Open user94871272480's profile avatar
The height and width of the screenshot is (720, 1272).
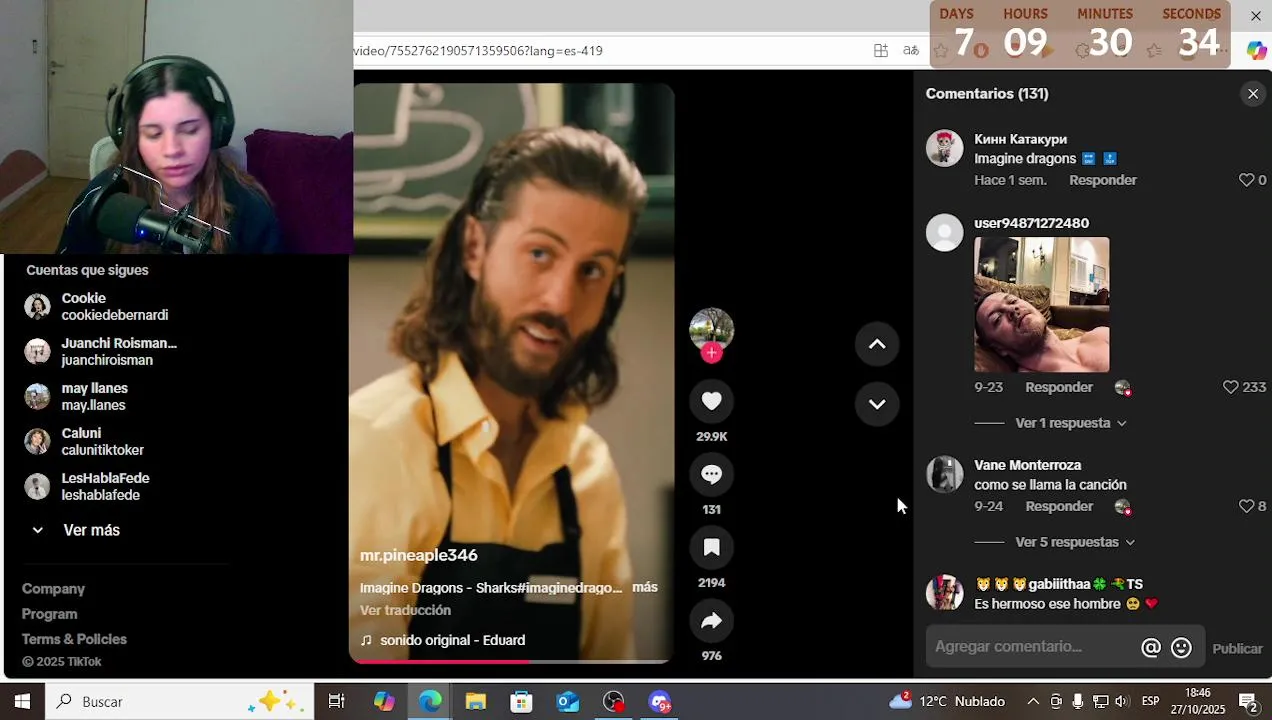point(944,232)
